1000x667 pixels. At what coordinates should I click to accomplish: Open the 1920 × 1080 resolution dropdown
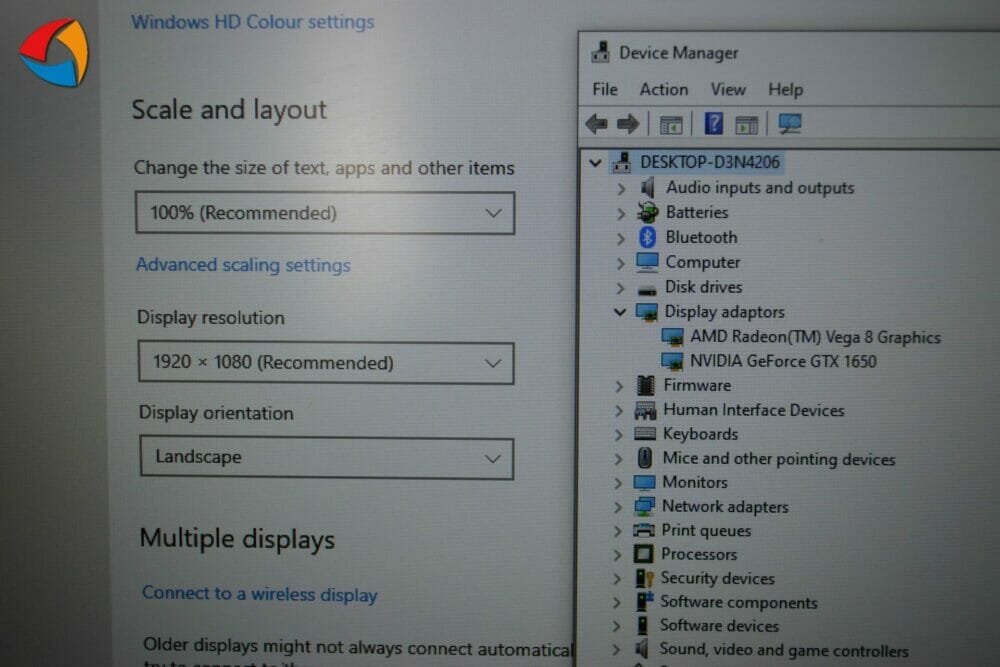(326, 363)
